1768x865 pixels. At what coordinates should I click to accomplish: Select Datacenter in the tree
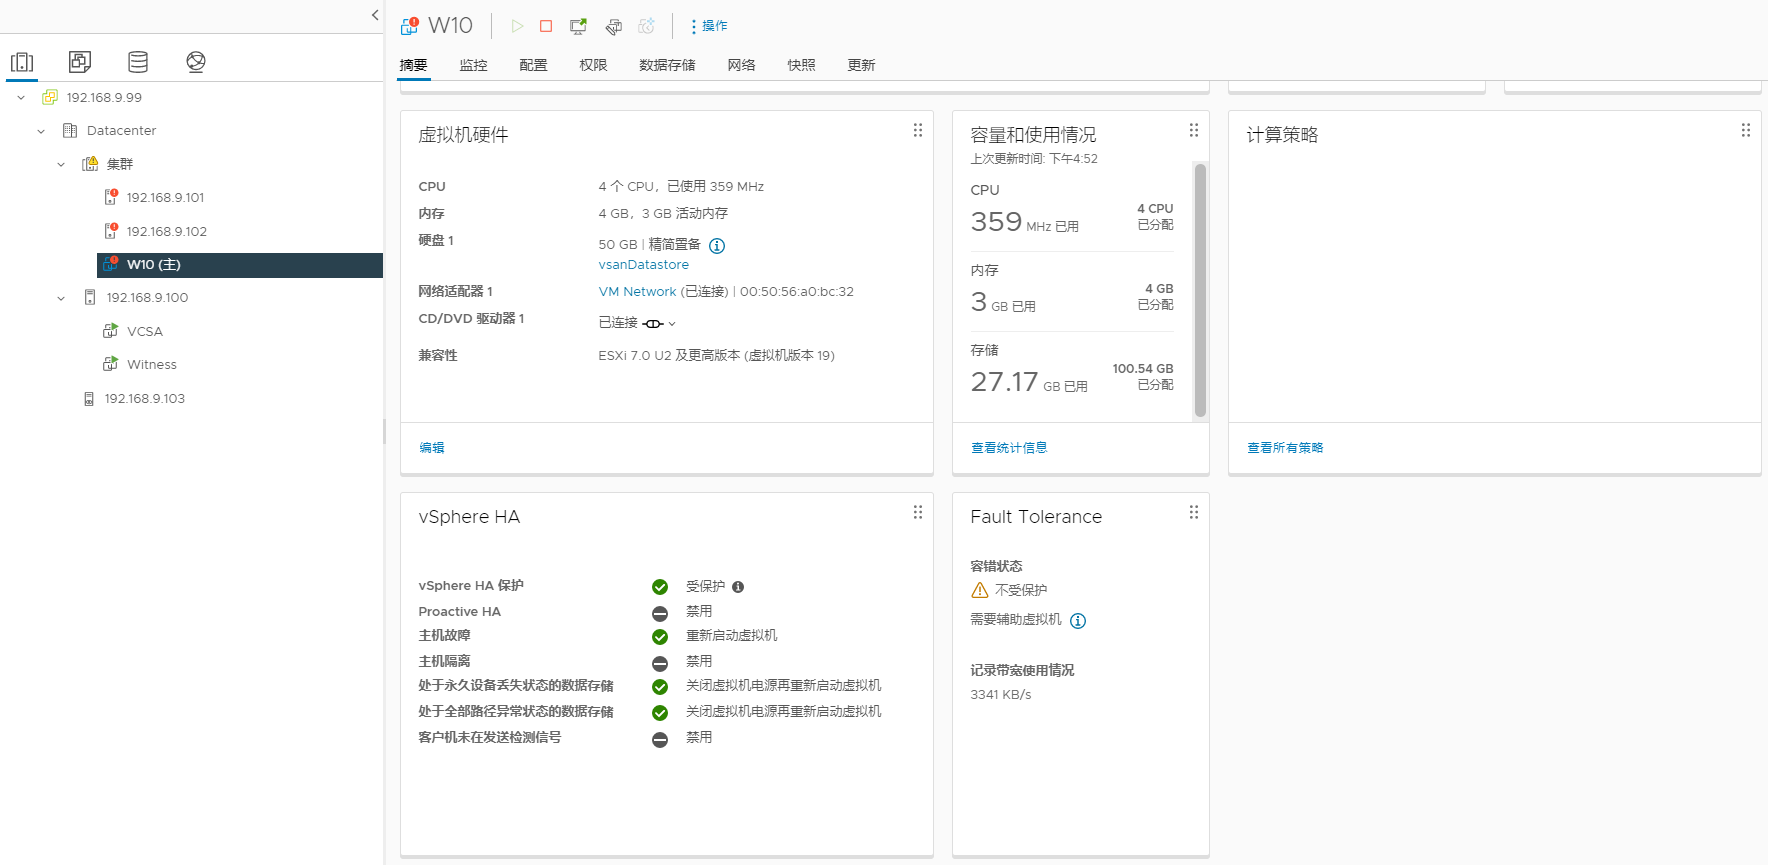(x=121, y=131)
